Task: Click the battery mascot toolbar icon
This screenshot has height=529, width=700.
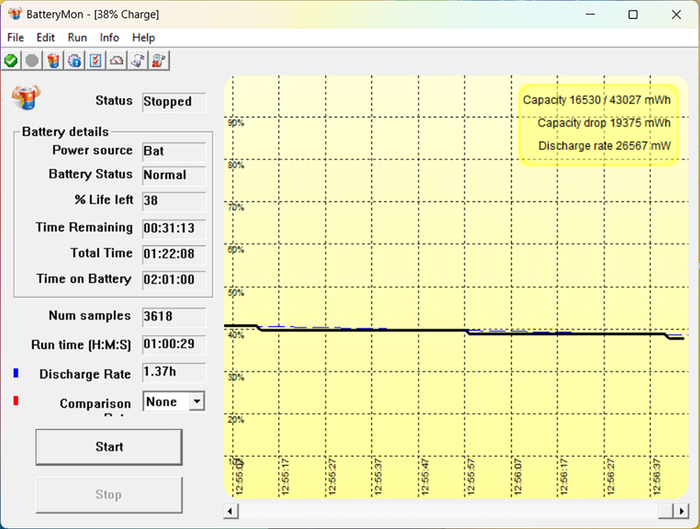Action: (53, 61)
